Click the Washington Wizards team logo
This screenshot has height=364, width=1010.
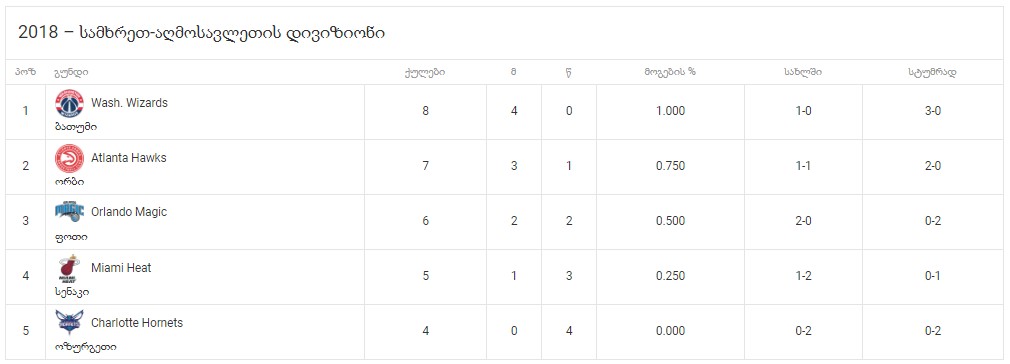[70, 104]
